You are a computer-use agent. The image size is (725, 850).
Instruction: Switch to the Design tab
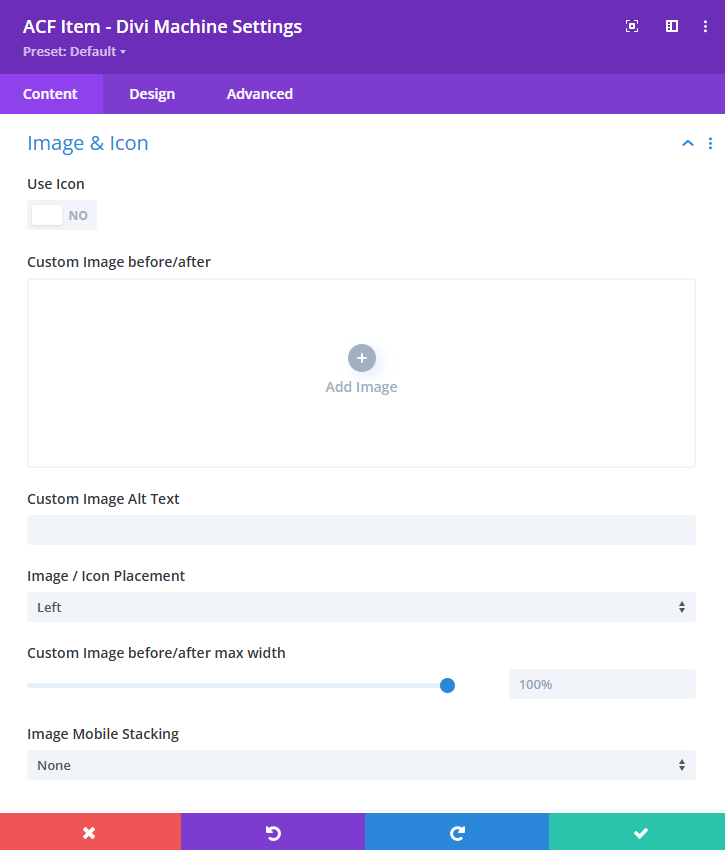tap(152, 94)
